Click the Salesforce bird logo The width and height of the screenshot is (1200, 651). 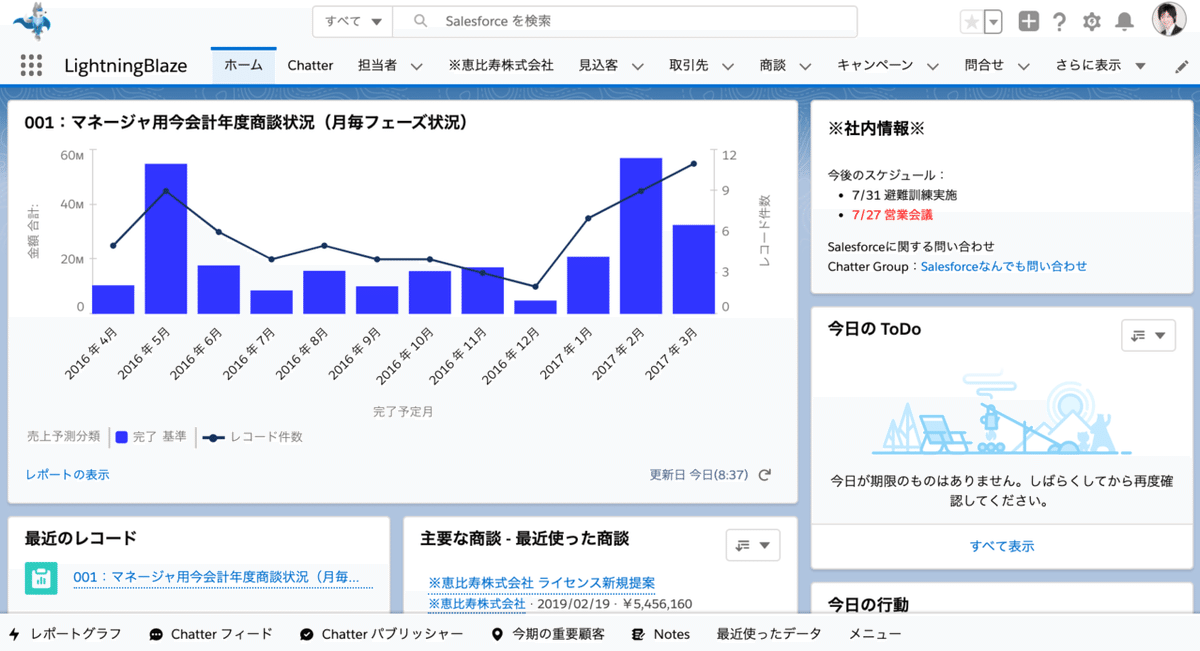pyautogui.click(x=32, y=21)
